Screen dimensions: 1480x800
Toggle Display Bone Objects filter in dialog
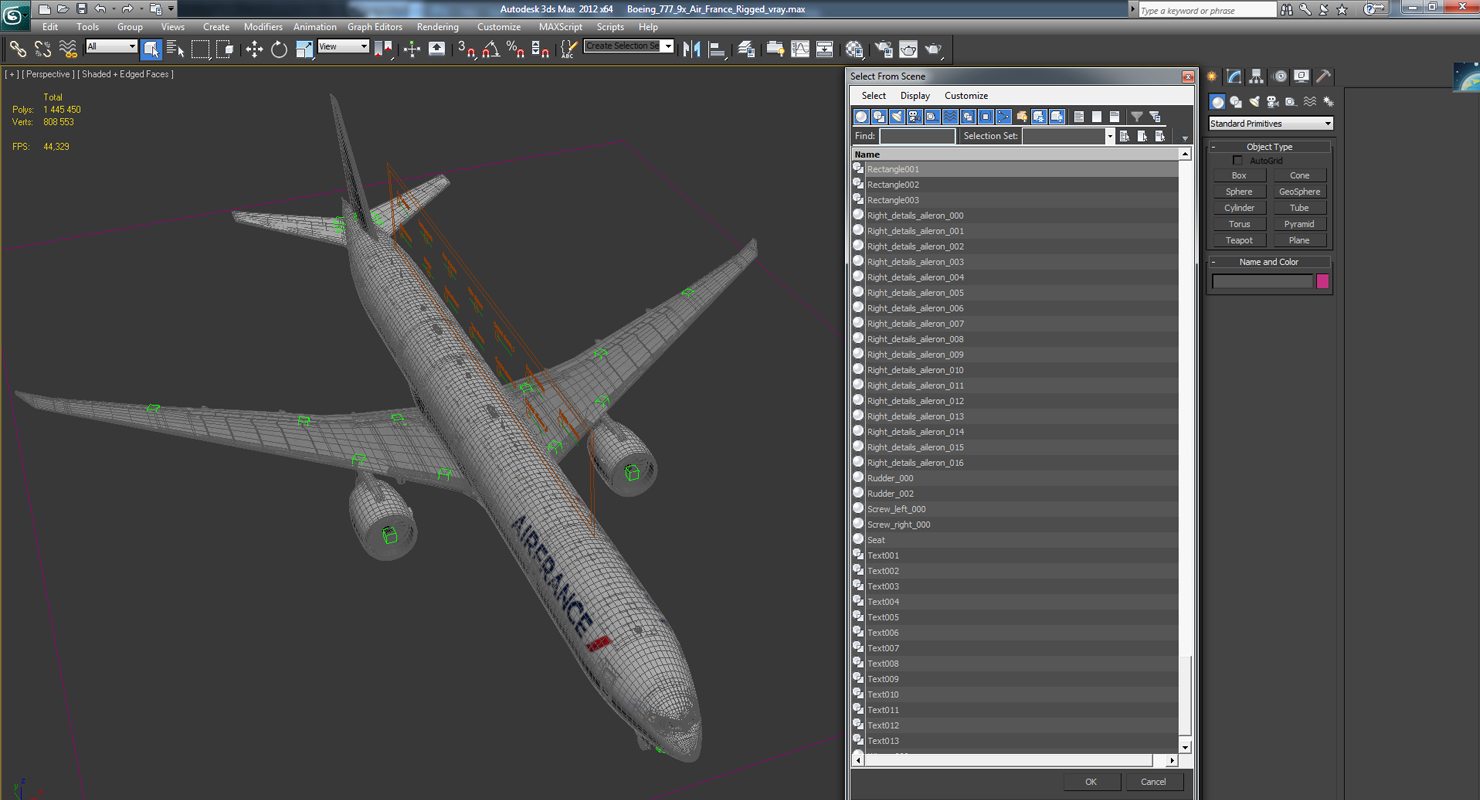tap(1004, 117)
